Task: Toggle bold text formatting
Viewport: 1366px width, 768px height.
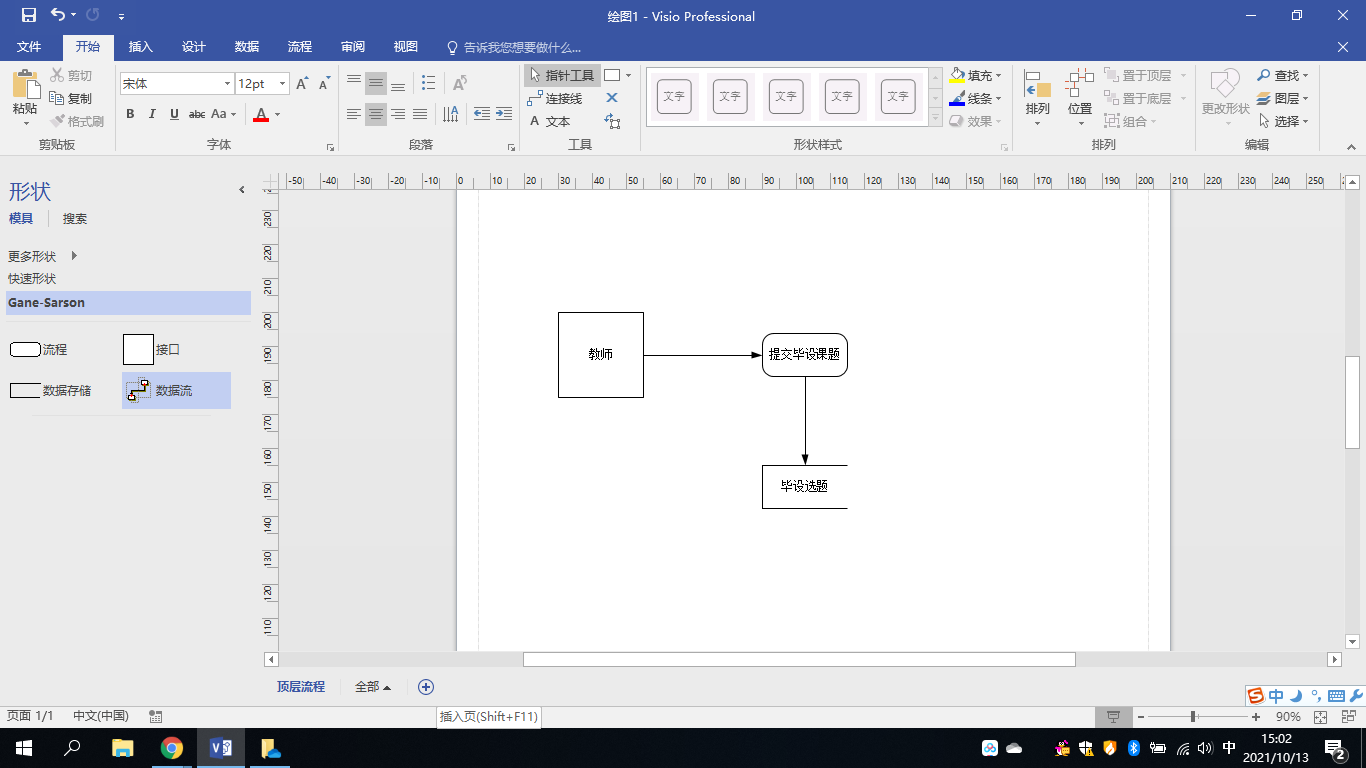Action: pos(130,114)
